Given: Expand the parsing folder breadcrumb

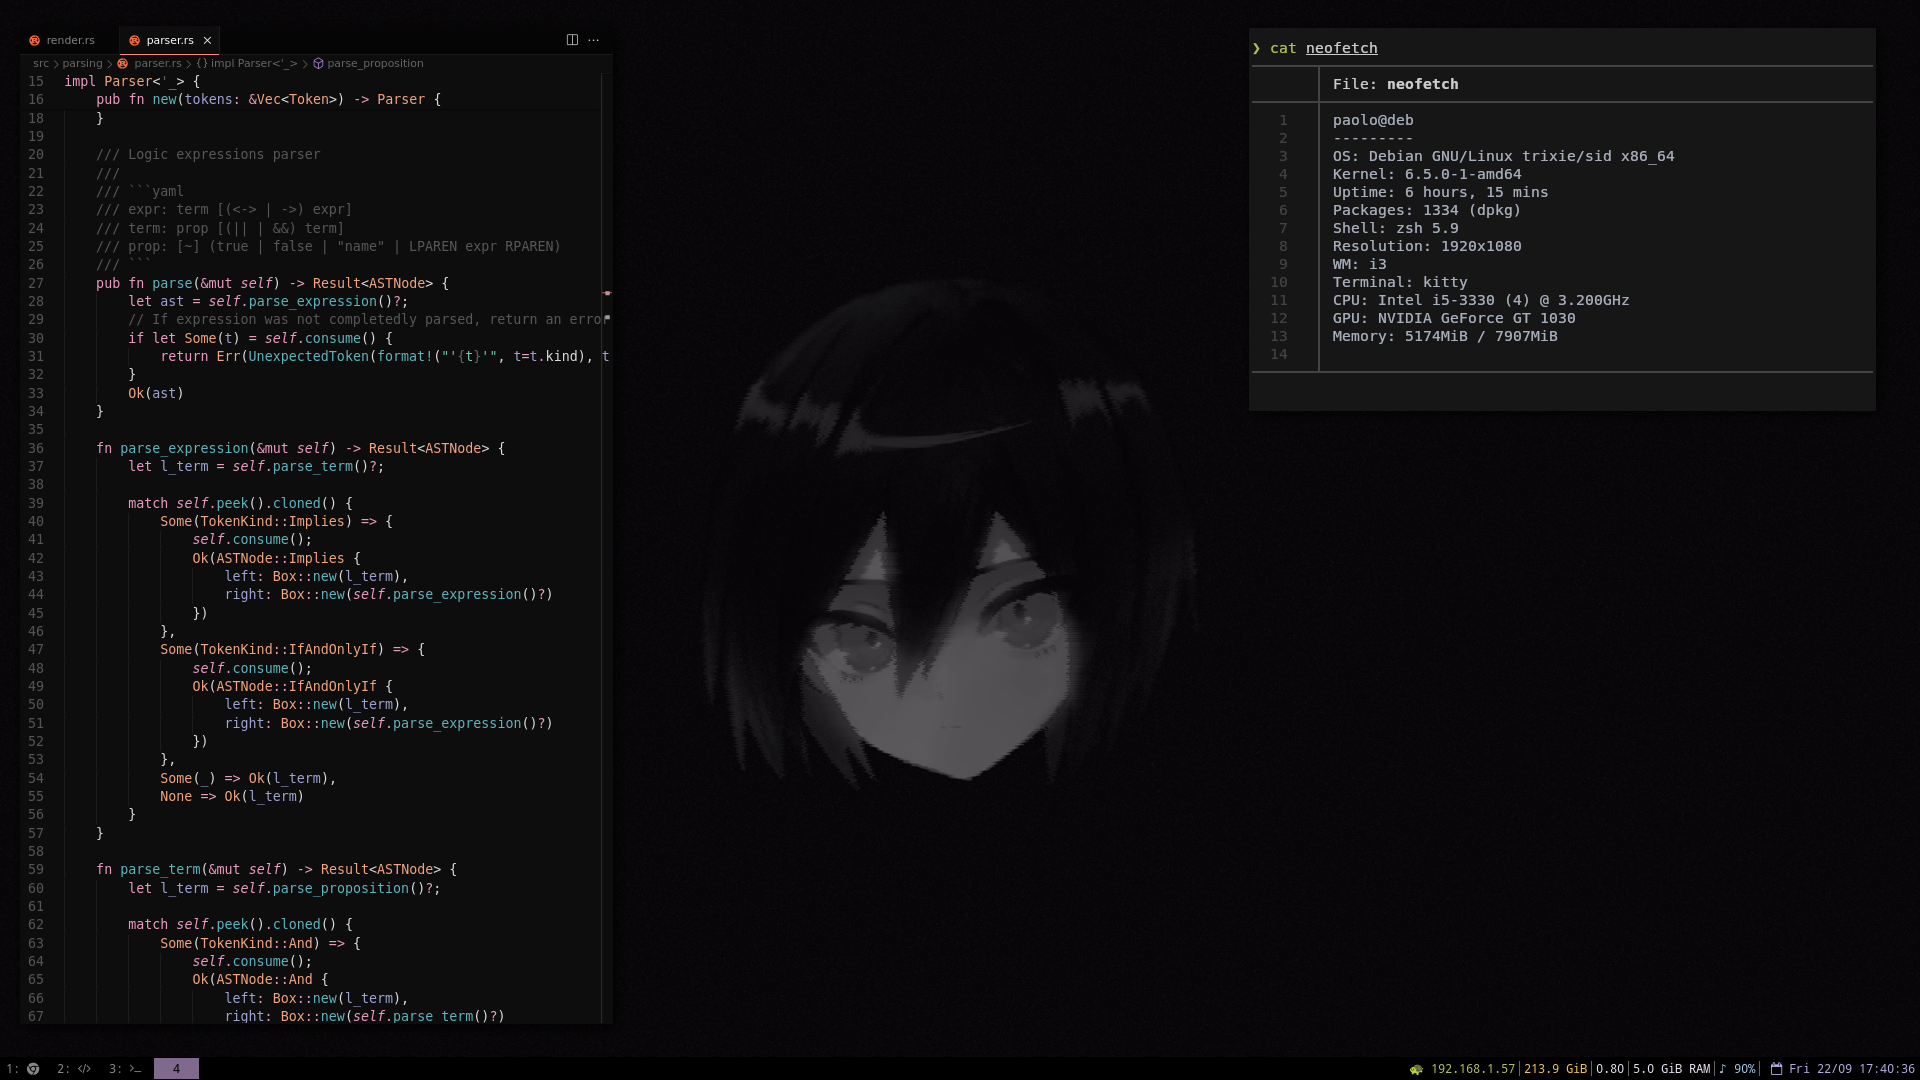Looking at the screenshot, I should (x=82, y=63).
